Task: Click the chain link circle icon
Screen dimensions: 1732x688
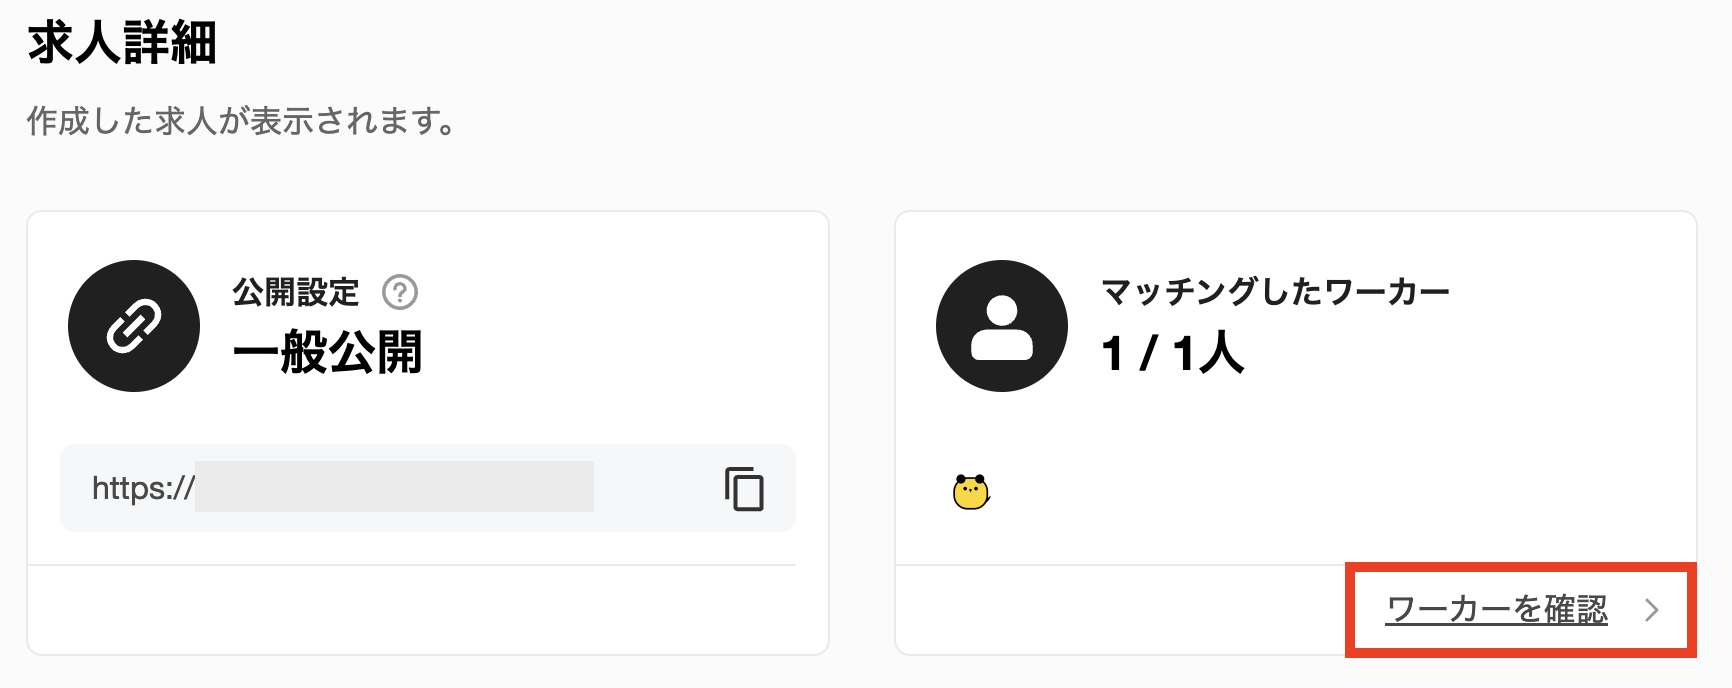Action: point(134,326)
